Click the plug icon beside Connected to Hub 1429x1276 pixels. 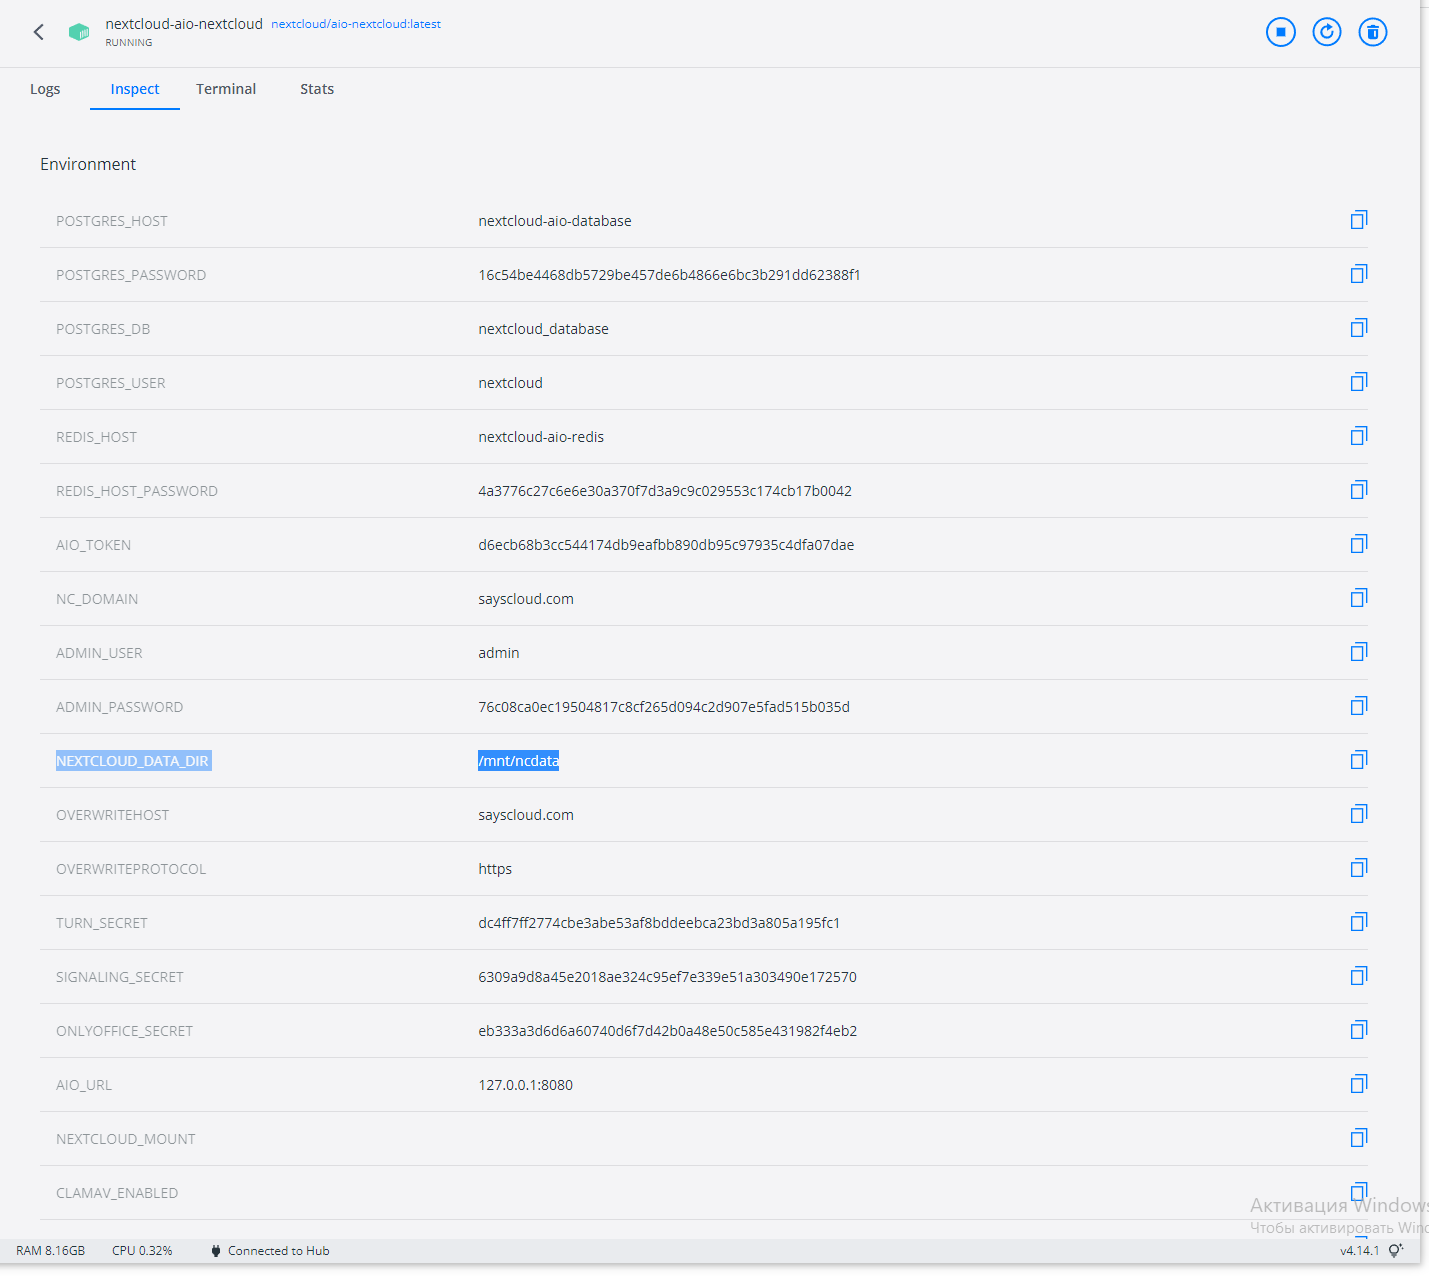click(215, 1251)
